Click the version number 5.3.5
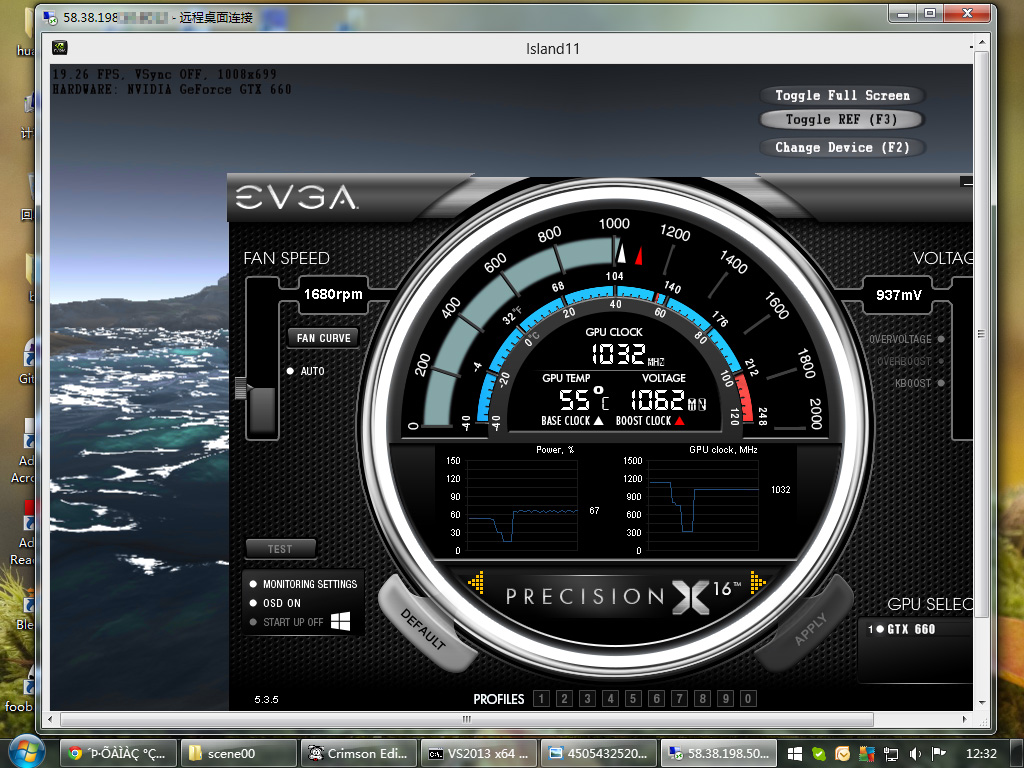 (x=266, y=699)
